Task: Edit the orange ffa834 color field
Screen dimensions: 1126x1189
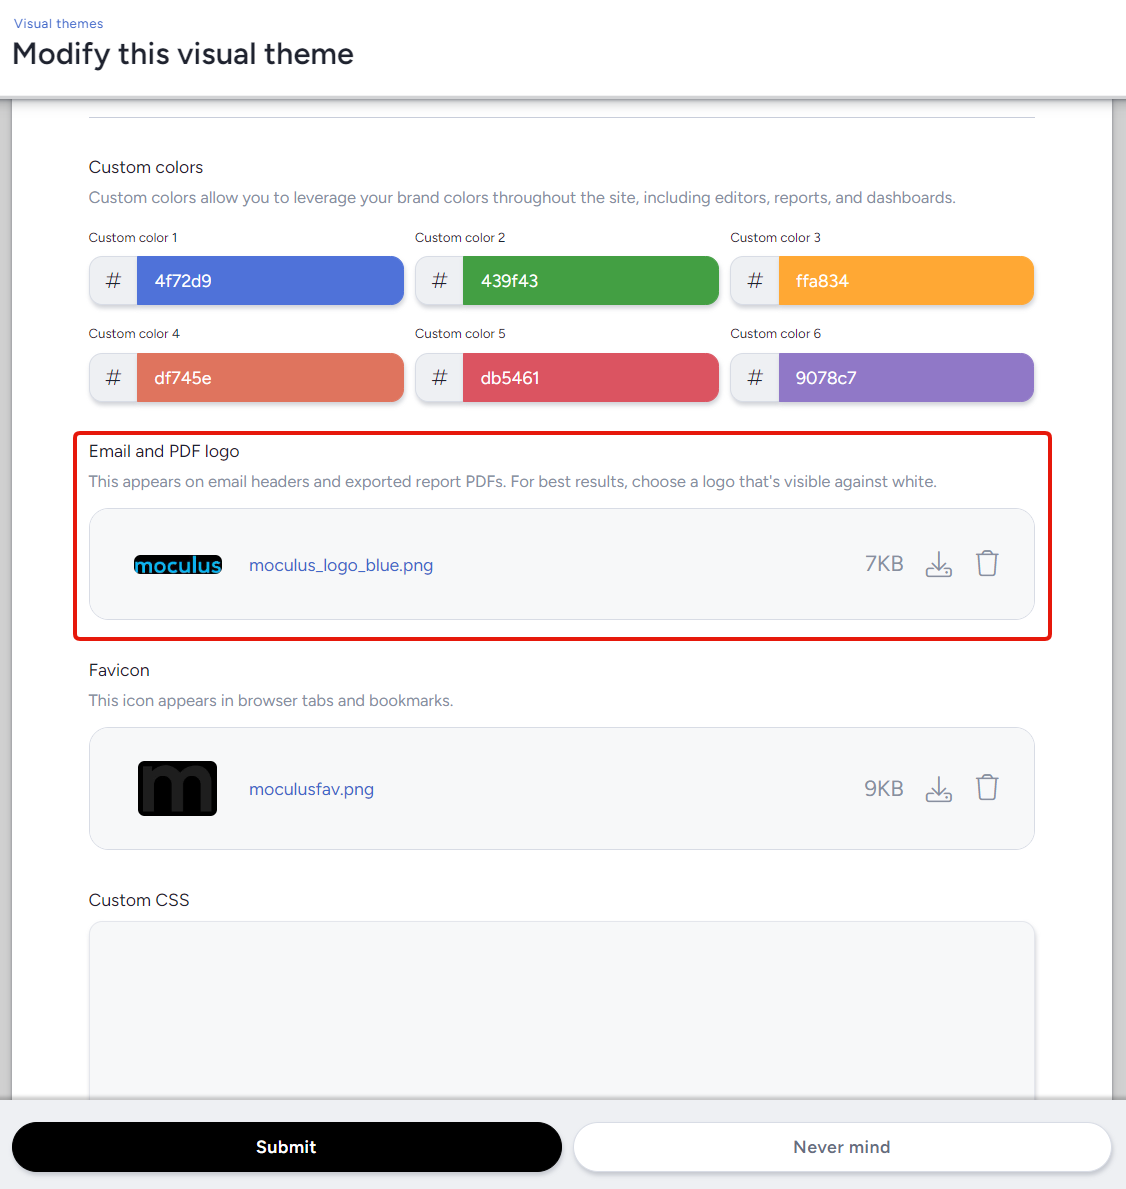Action: click(905, 281)
